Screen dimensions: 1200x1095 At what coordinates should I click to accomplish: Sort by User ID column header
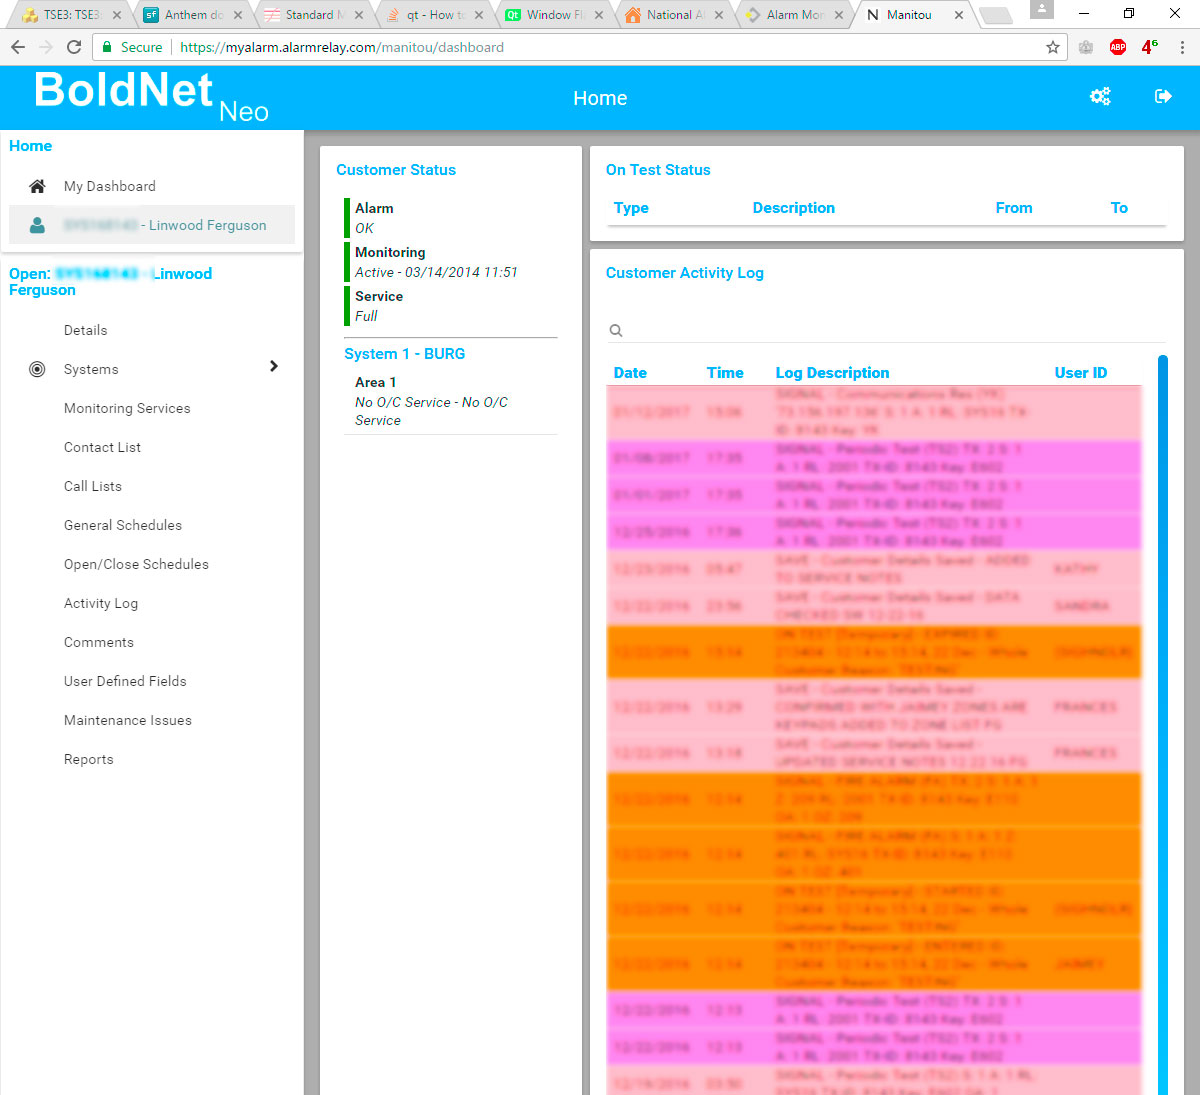1081,373
